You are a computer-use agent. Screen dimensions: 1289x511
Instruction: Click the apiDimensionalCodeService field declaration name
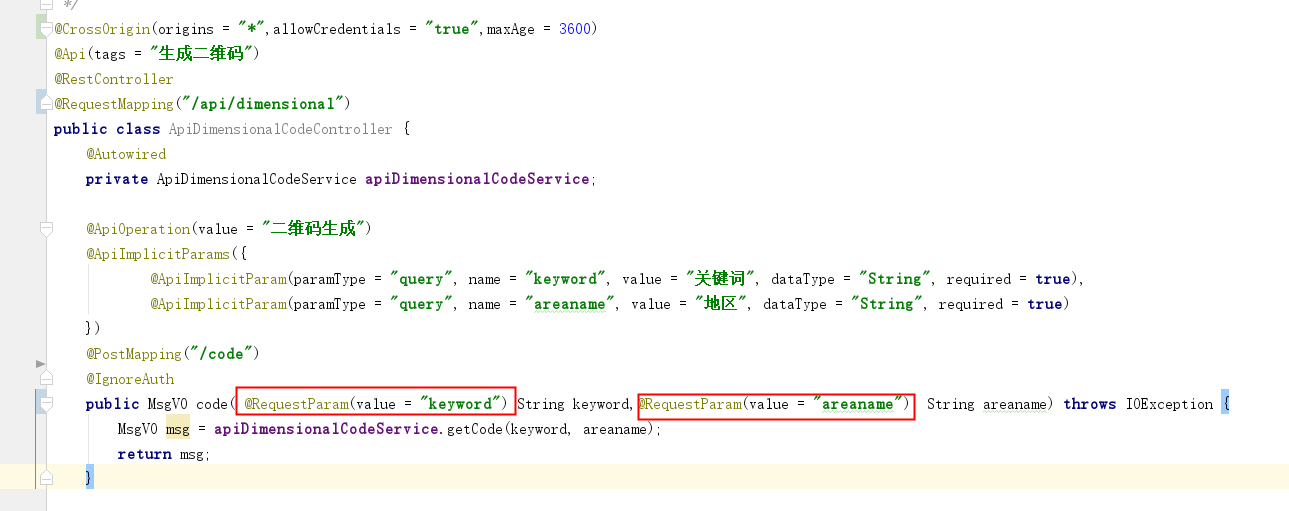[x=478, y=179]
